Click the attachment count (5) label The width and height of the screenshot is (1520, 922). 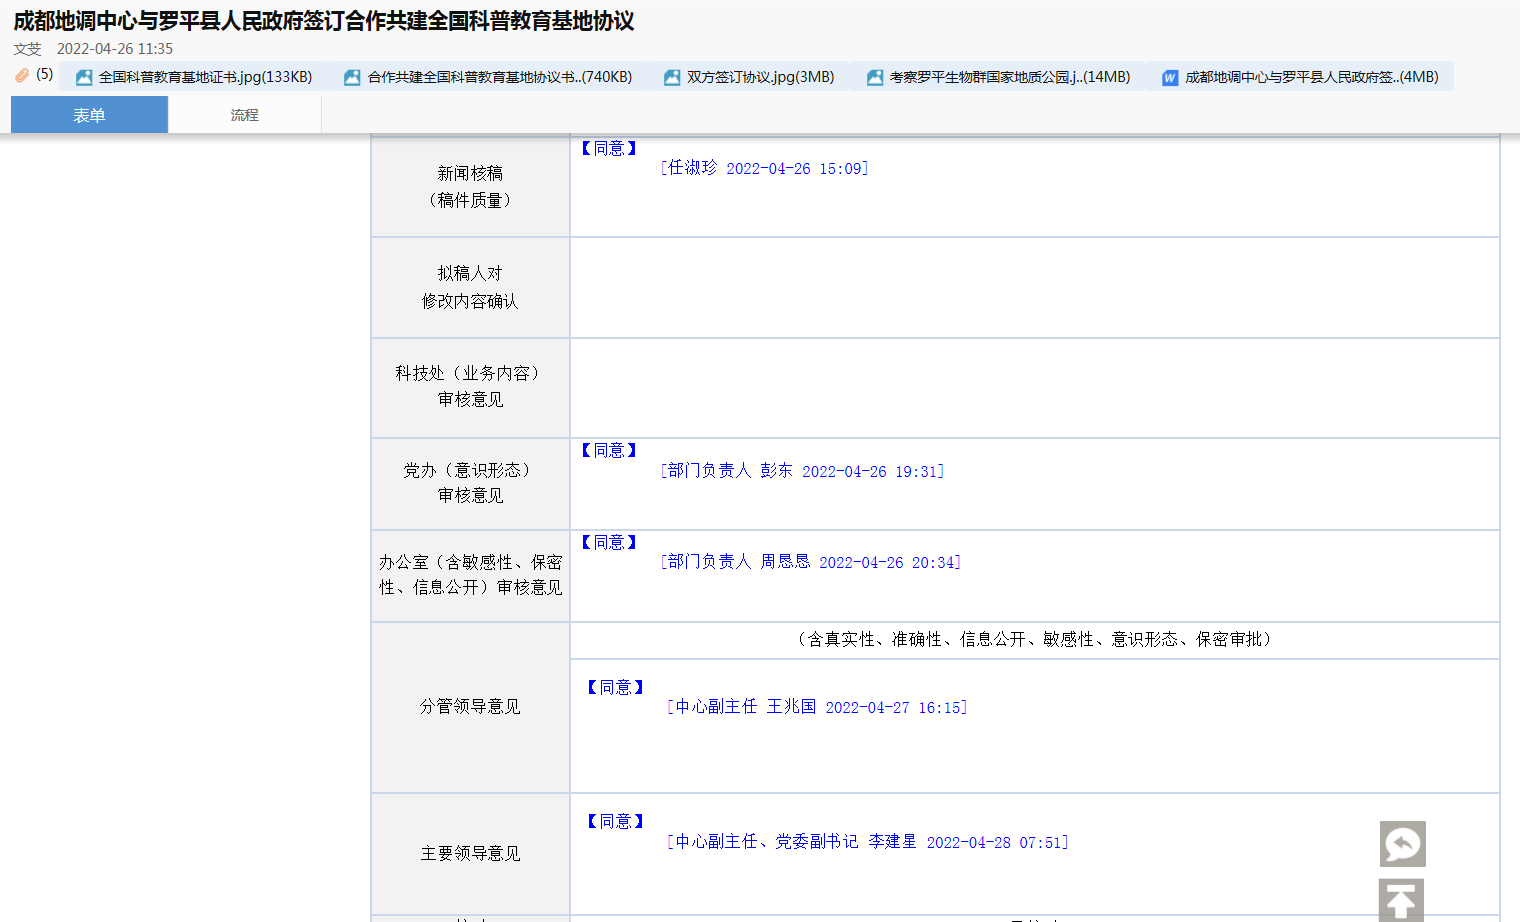45,74
